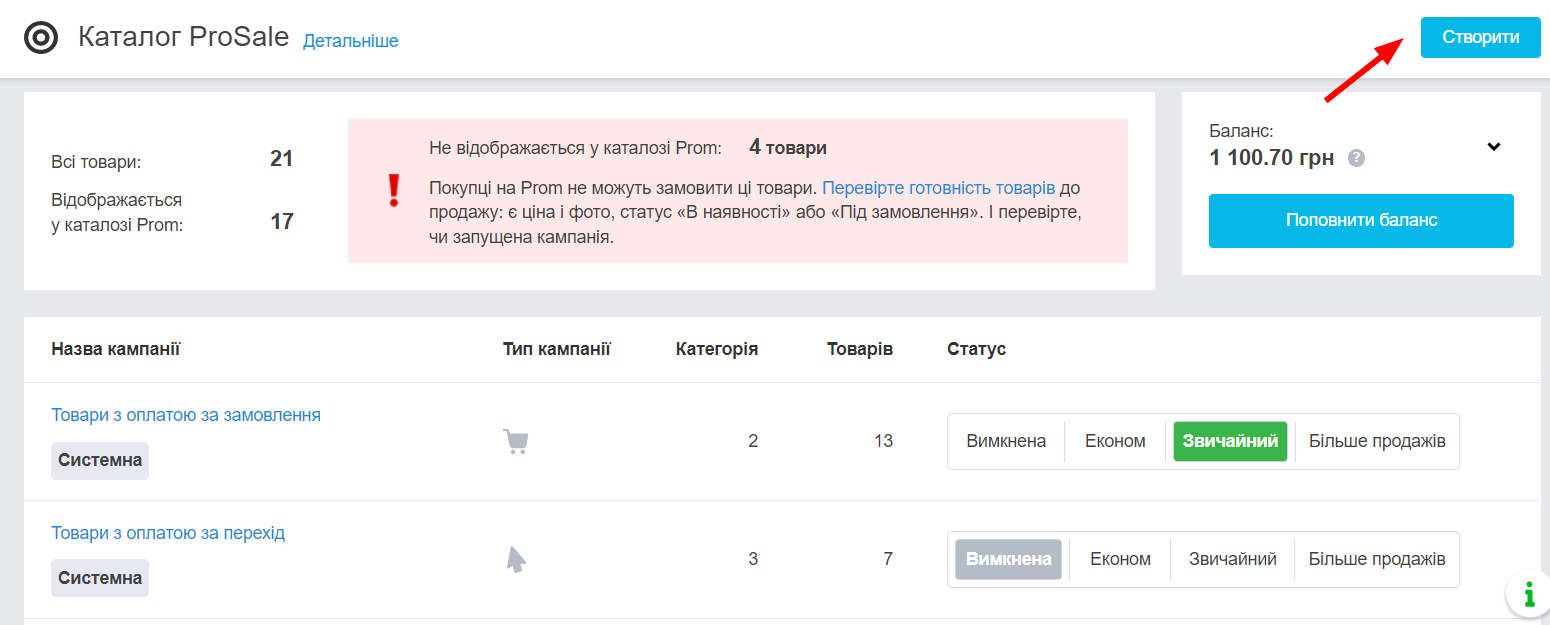Click the Всі товари label
1550x625 pixels.
point(96,162)
